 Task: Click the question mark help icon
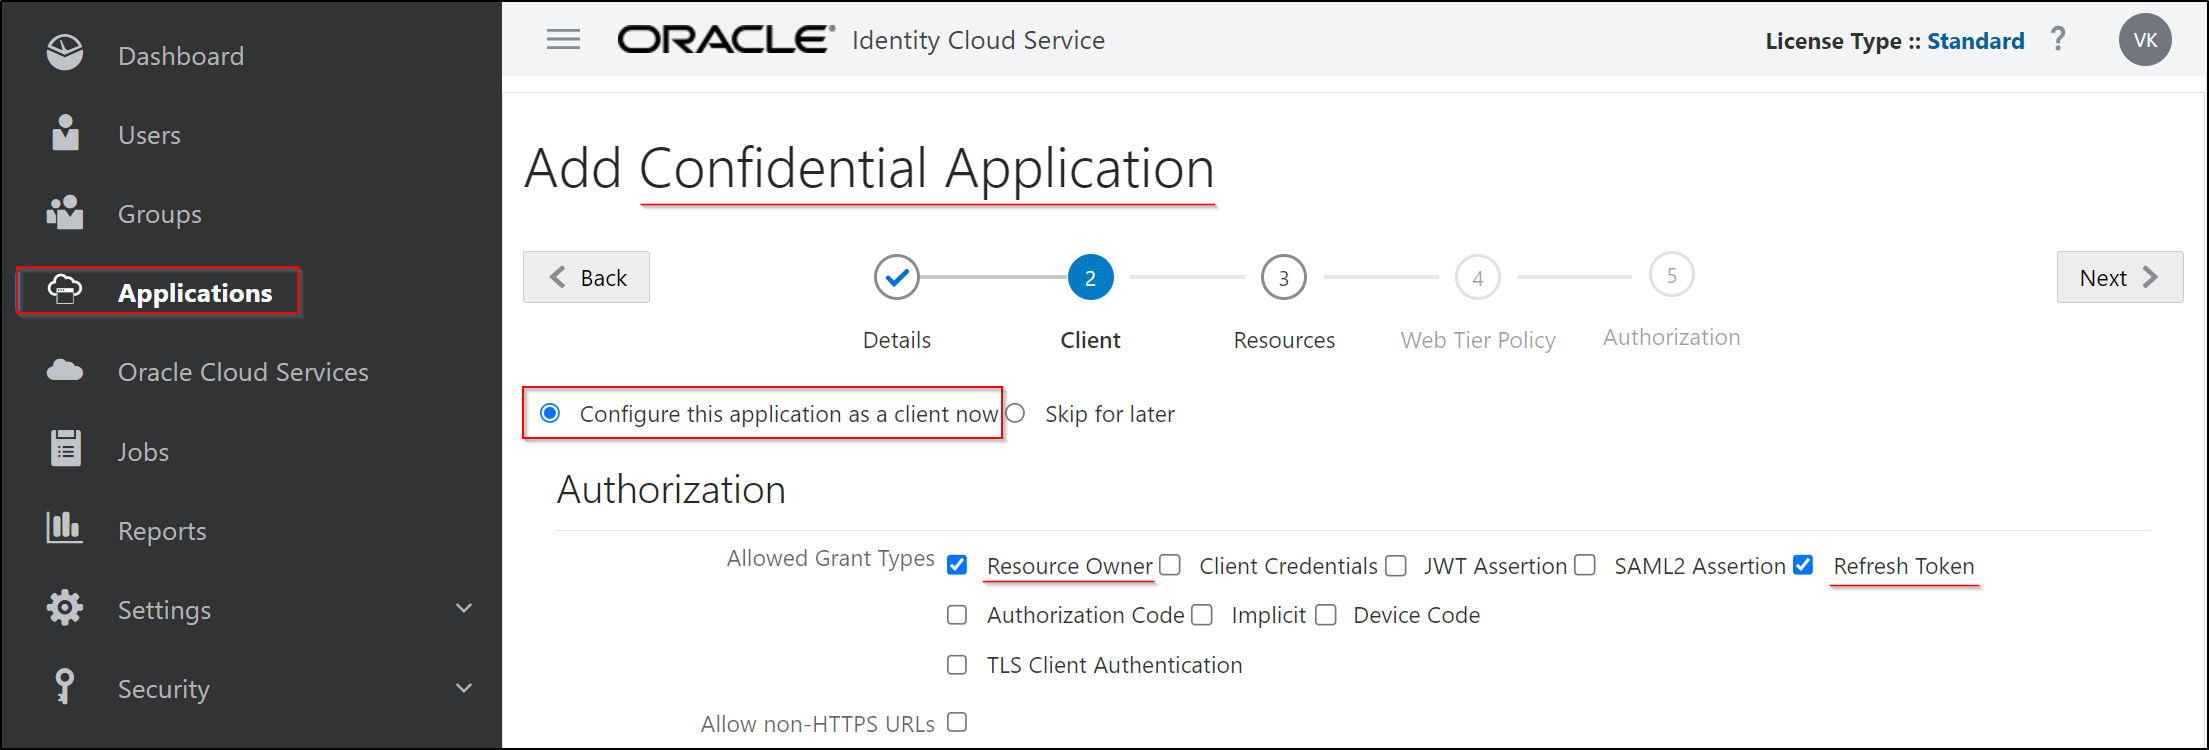click(2058, 40)
